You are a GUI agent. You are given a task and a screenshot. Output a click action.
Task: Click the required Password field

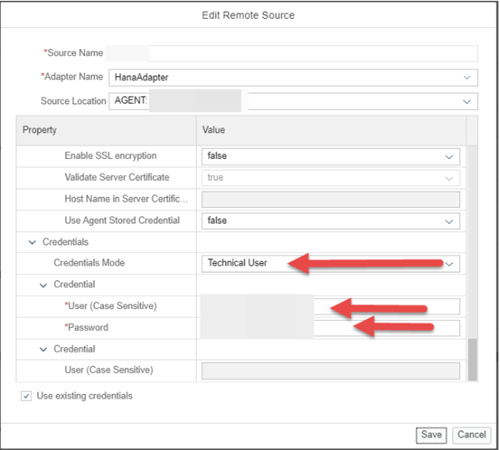(331, 328)
